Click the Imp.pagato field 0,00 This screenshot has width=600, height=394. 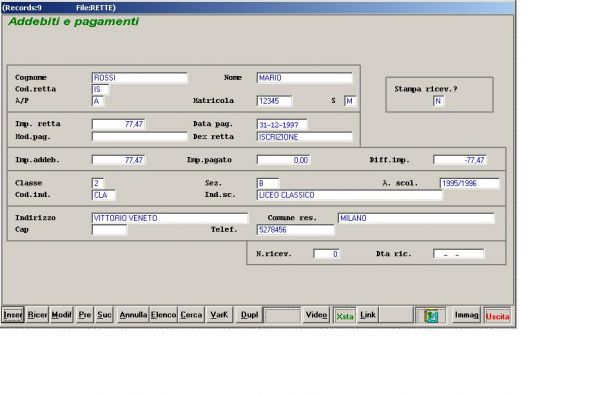tap(284, 160)
